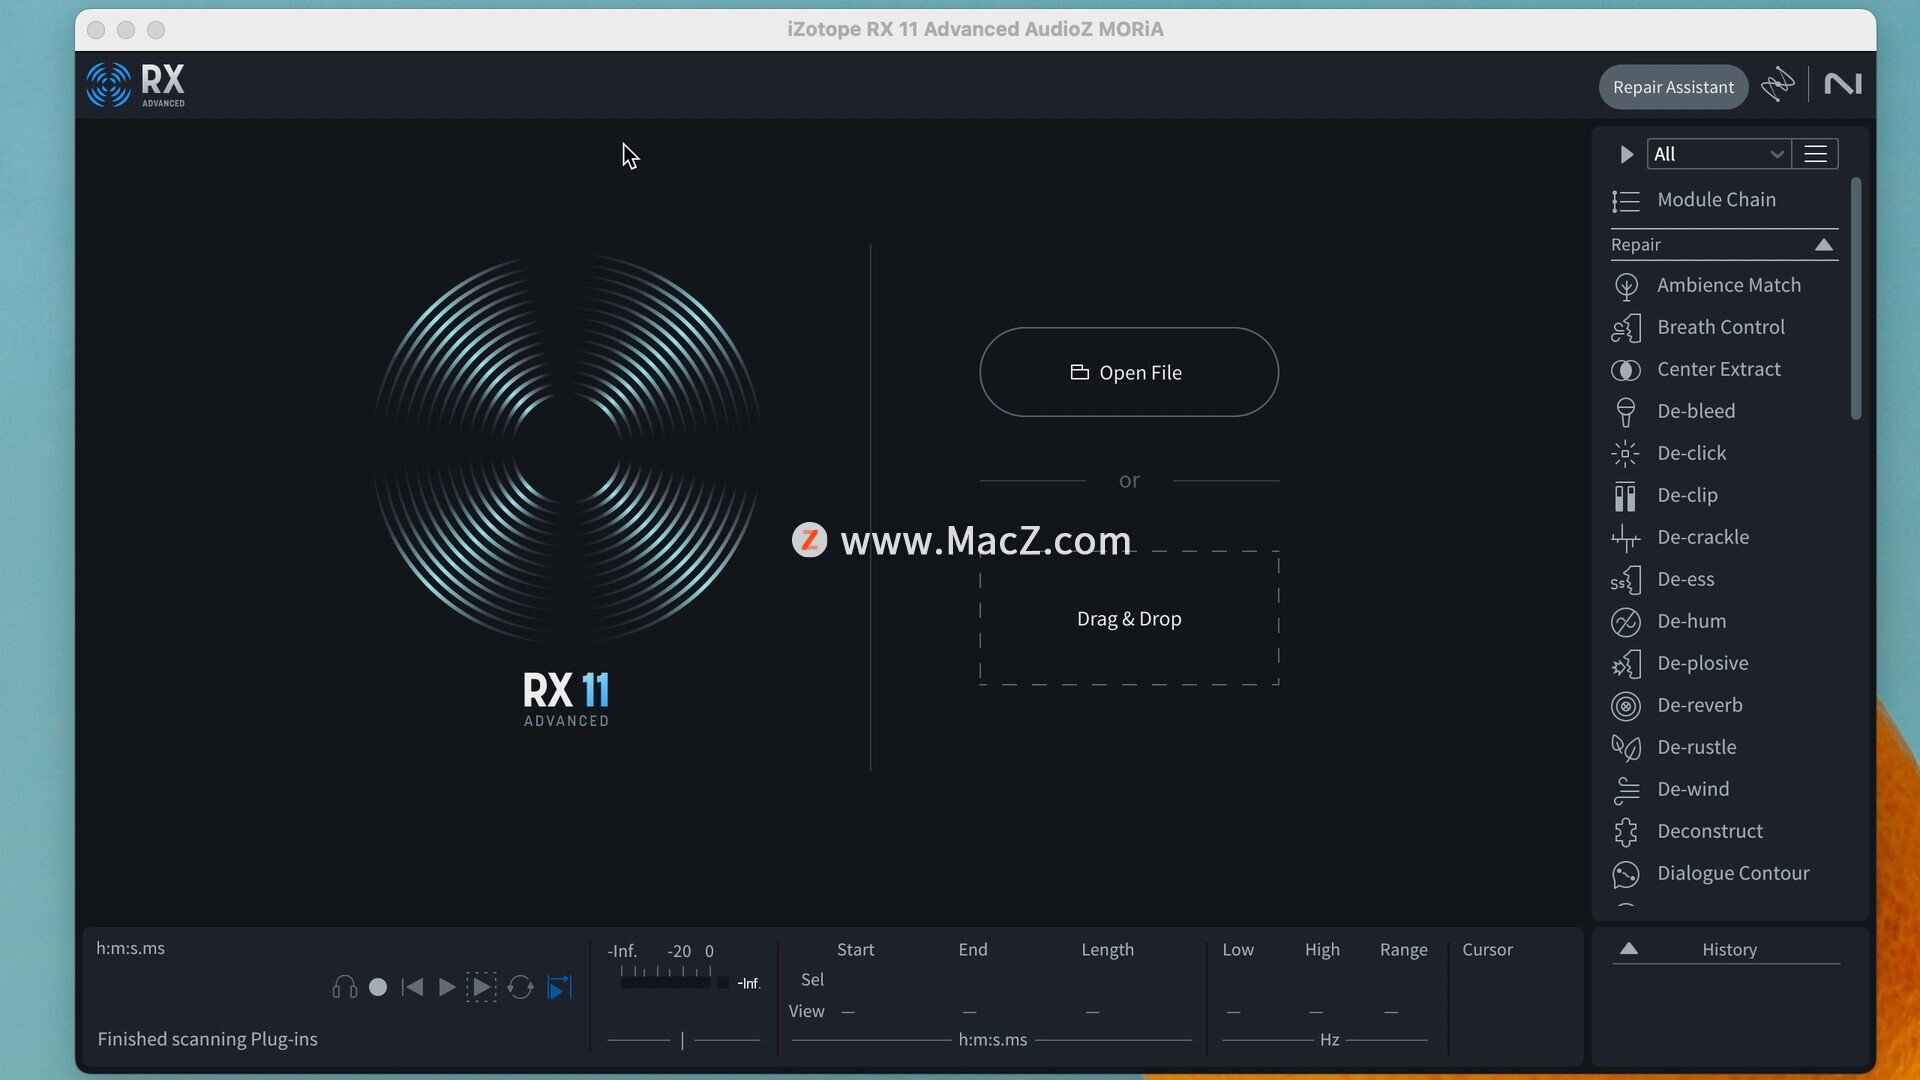Click the De-wind module label
The image size is (1920, 1080).
pos(1693,789)
